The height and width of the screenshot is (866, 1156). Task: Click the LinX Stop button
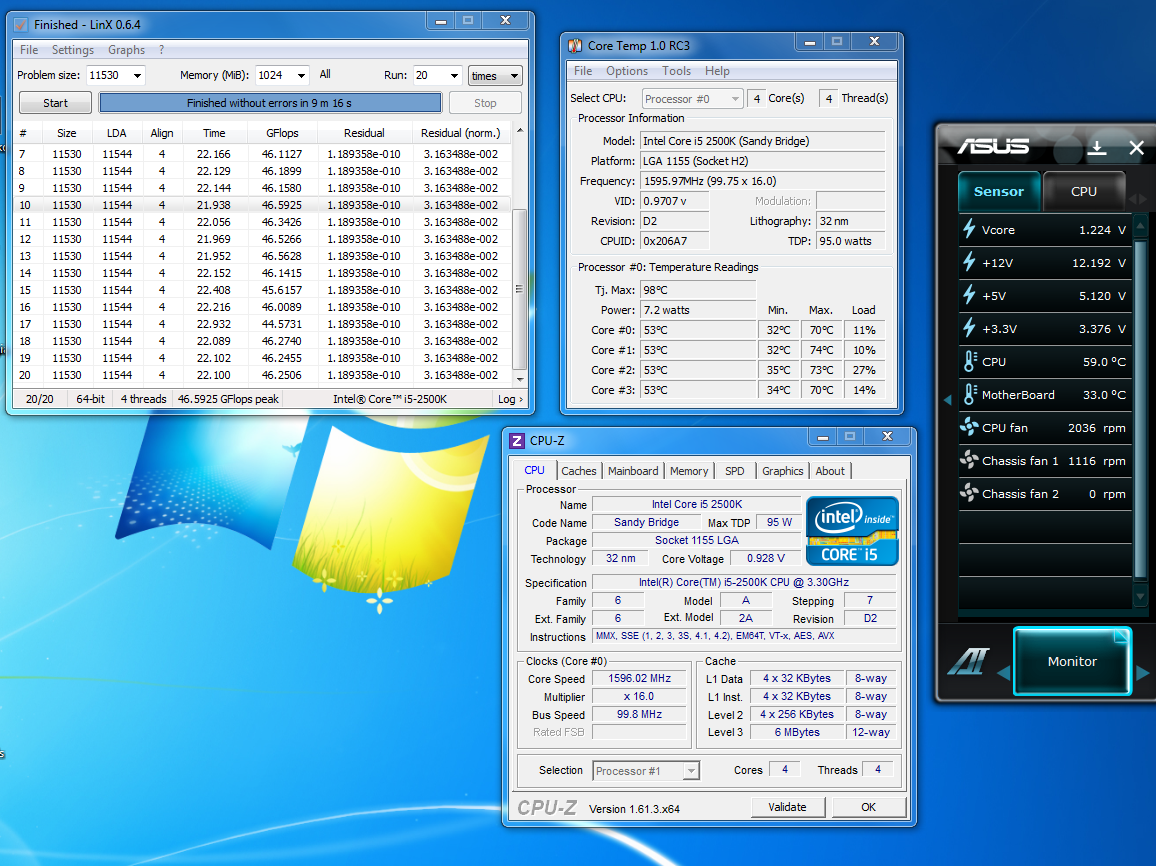pos(484,103)
